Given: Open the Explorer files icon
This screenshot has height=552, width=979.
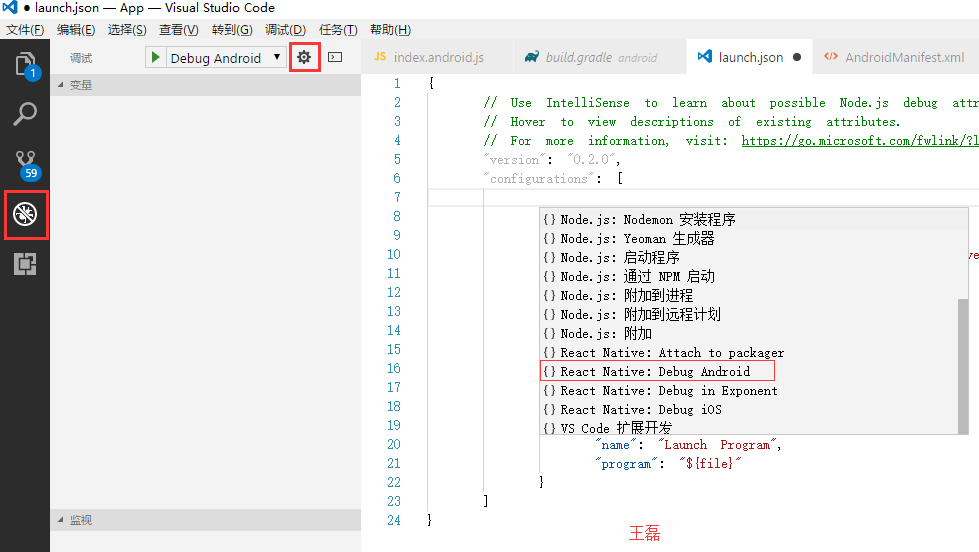Looking at the screenshot, I should coord(25,66).
